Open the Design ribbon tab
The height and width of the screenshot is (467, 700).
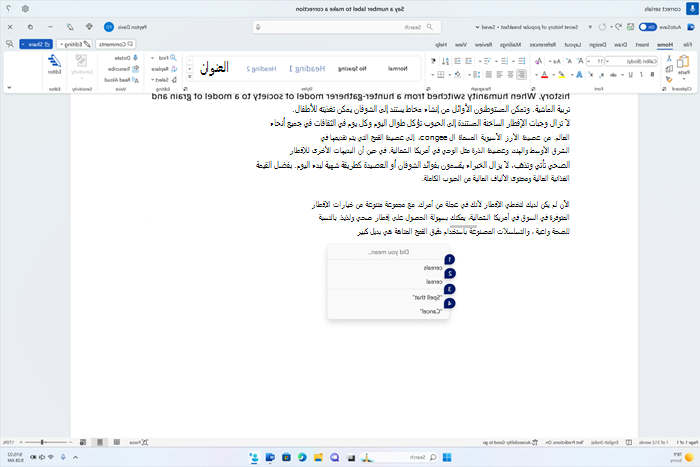click(598, 44)
